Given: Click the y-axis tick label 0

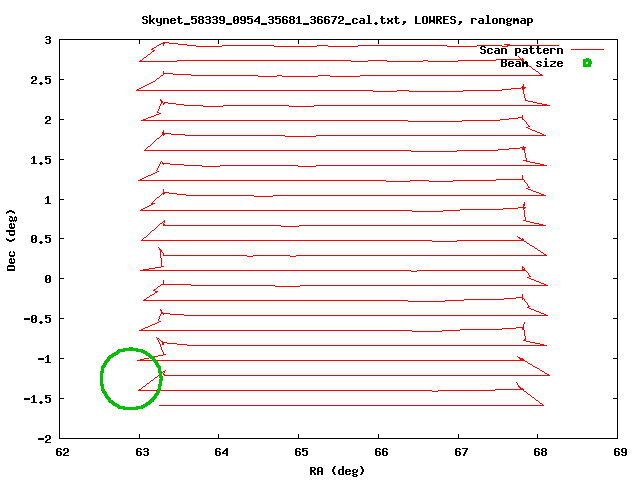Looking at the screenshot, I should [x=48, y=279].
